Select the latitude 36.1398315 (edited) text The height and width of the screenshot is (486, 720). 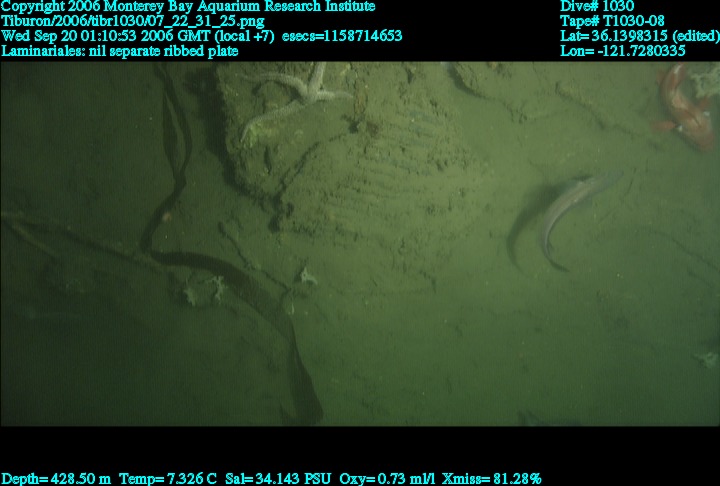640,36
